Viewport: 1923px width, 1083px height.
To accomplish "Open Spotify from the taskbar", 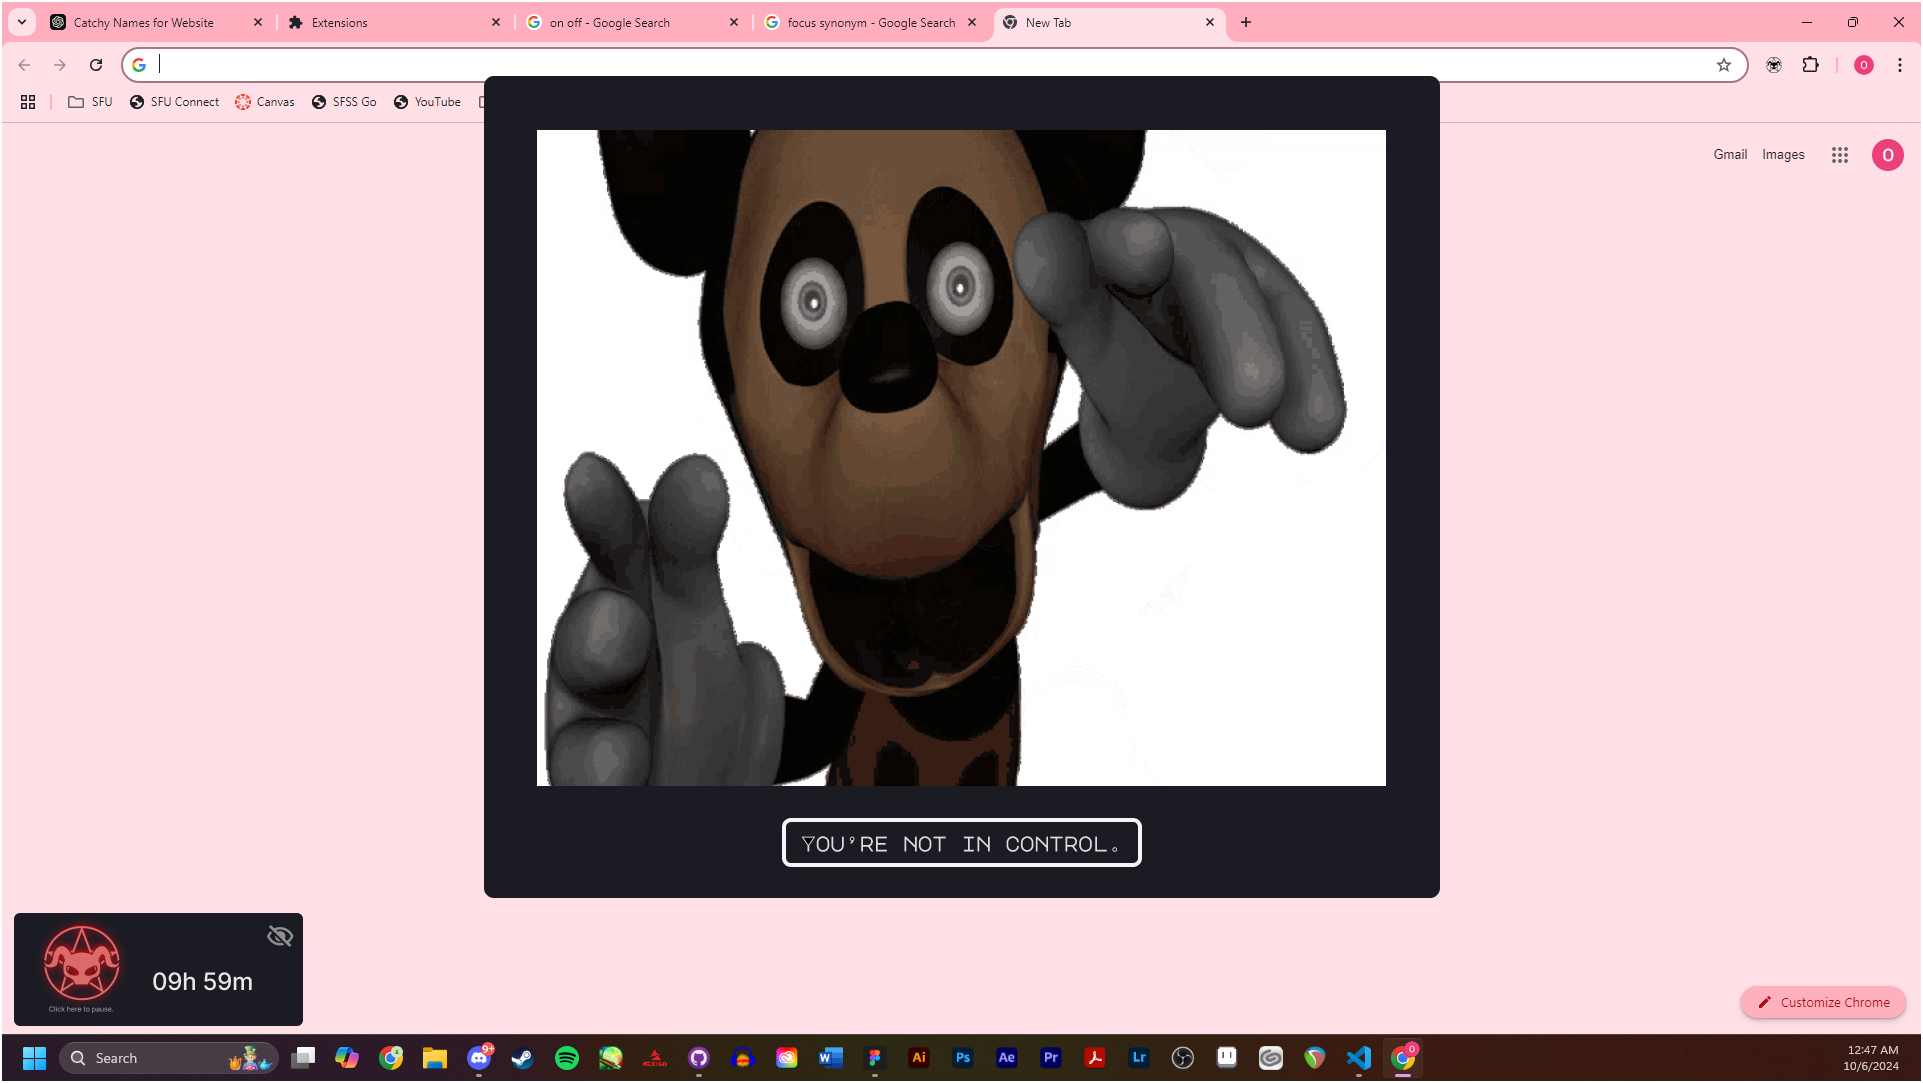I will pos(567,1058).
